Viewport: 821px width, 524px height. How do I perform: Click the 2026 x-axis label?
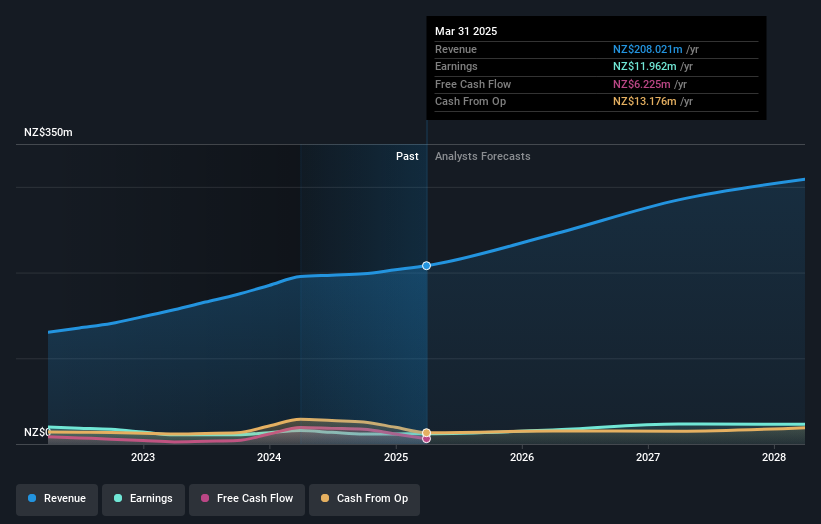click(522, 458)
